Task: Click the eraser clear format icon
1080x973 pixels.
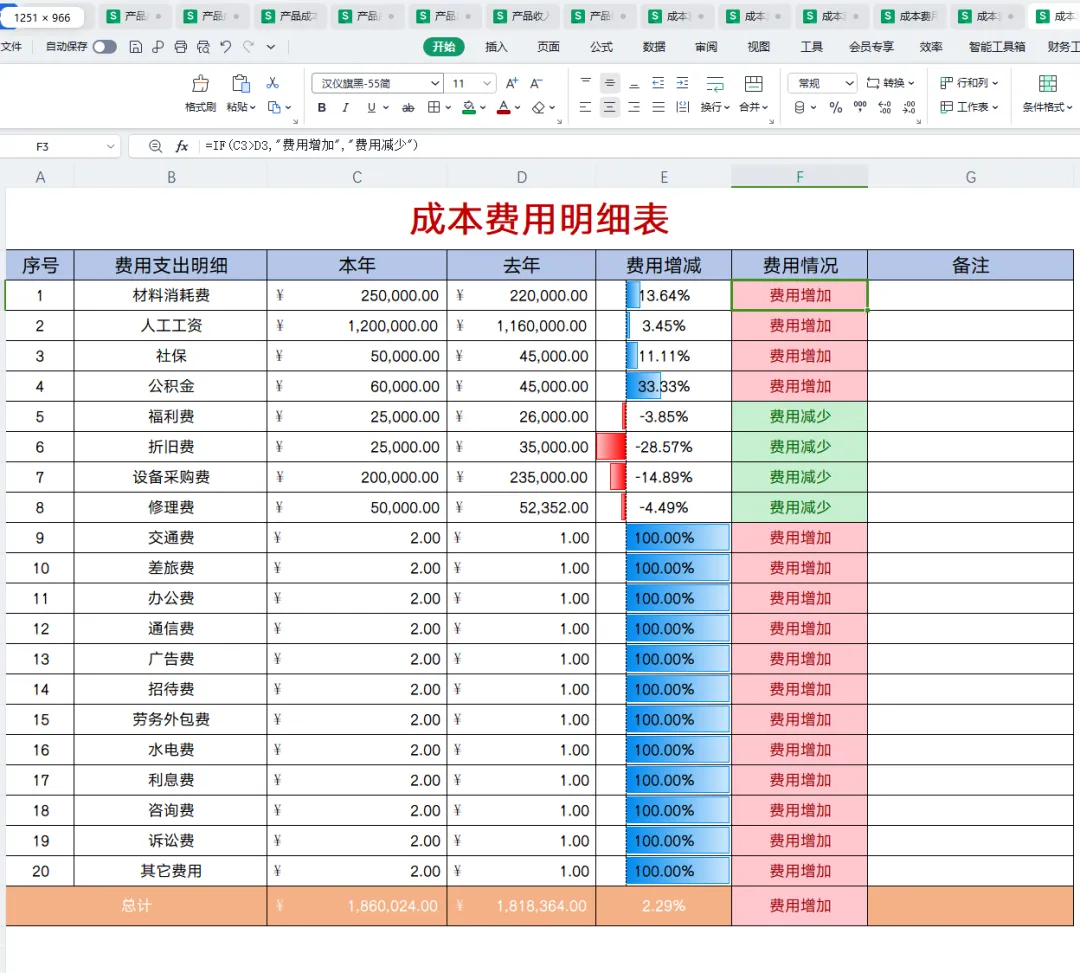Action: point(539,107)
